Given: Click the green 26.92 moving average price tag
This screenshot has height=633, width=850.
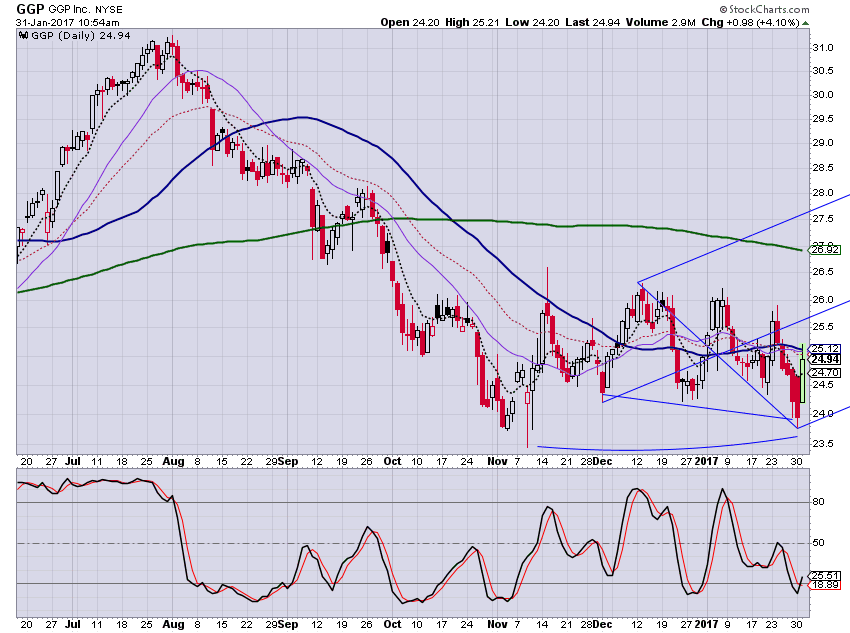Looking at the screenshot, I should click(x=823, y=250).
